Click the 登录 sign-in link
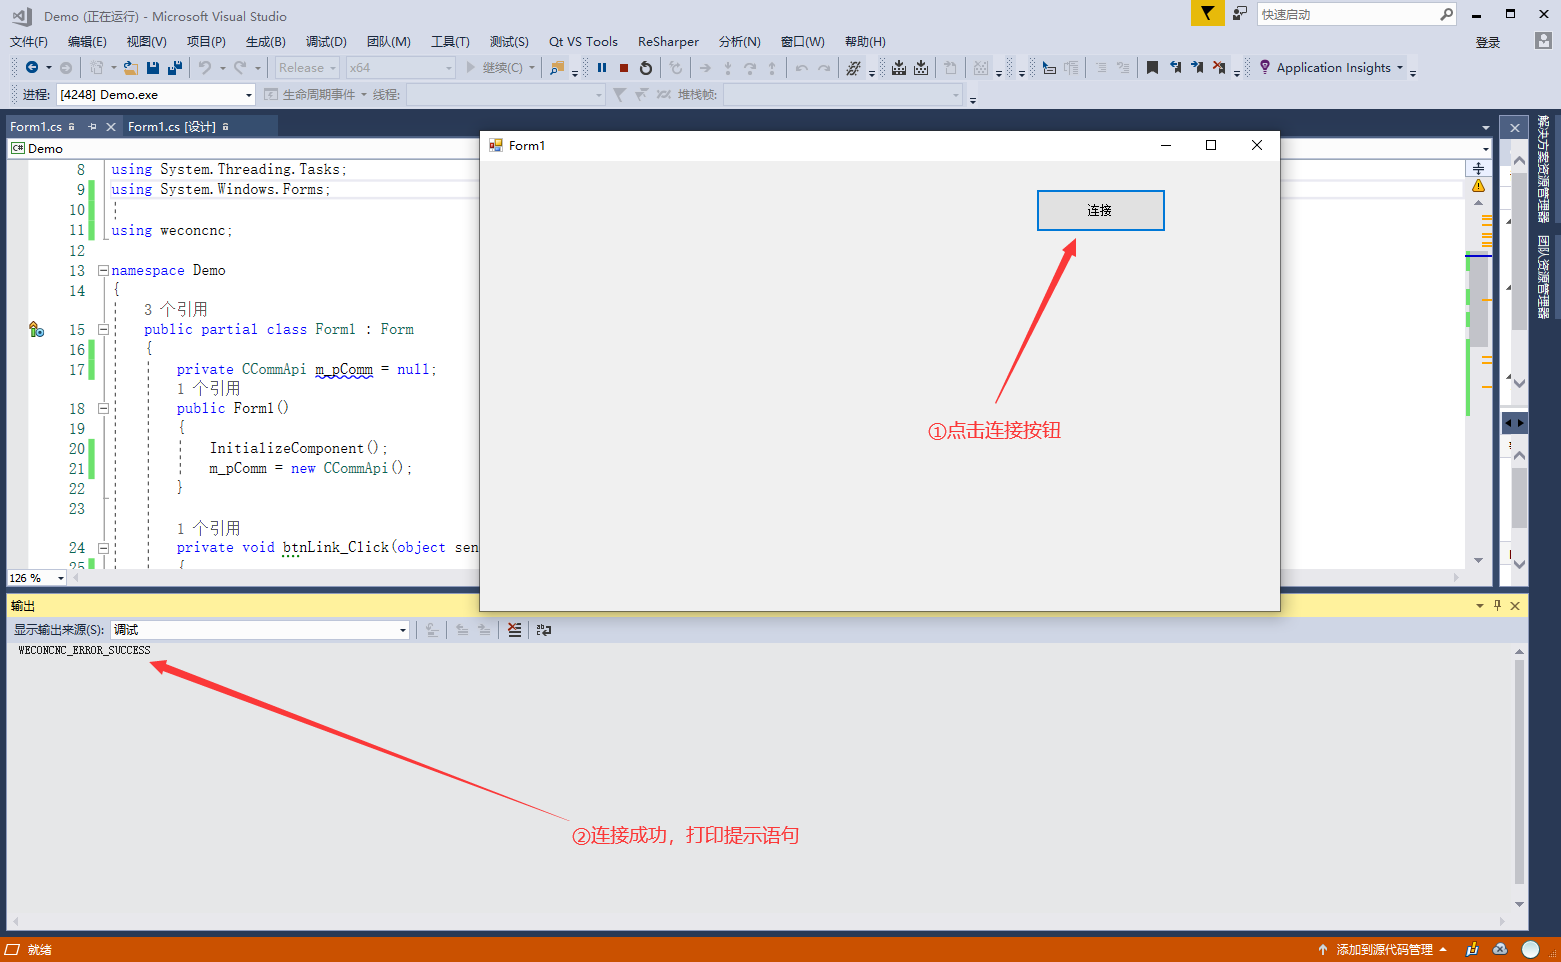This screenshot has height=962, width=1561. [1488, 42]
